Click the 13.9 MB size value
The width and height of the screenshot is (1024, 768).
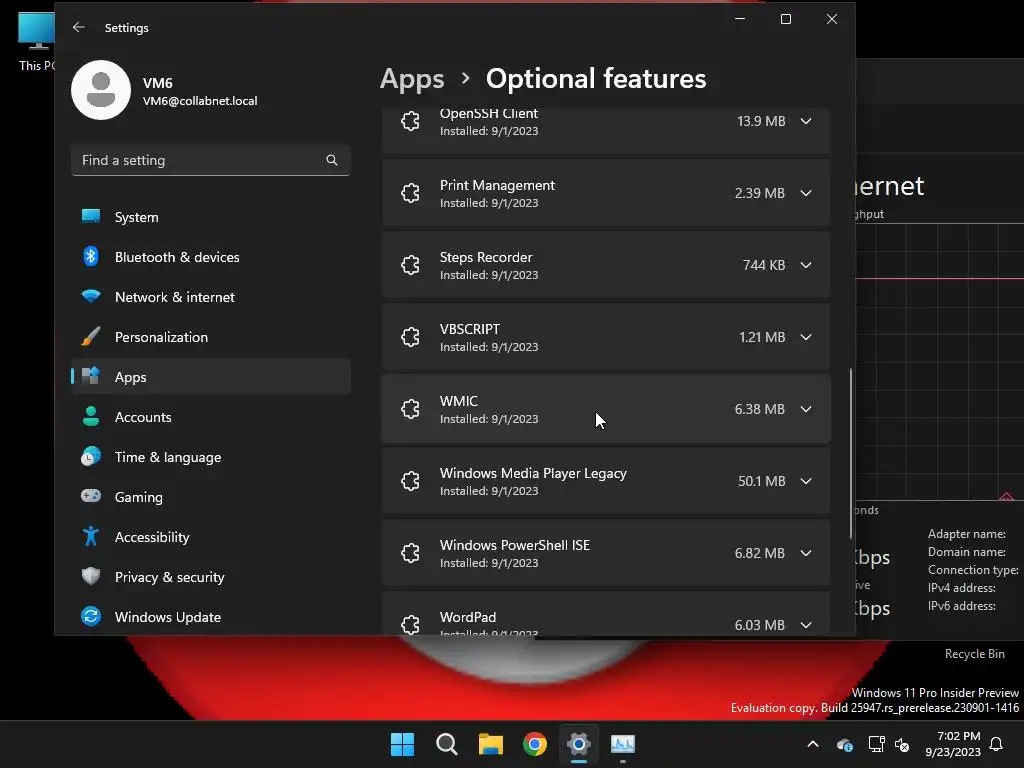click(x=761, y=121)
